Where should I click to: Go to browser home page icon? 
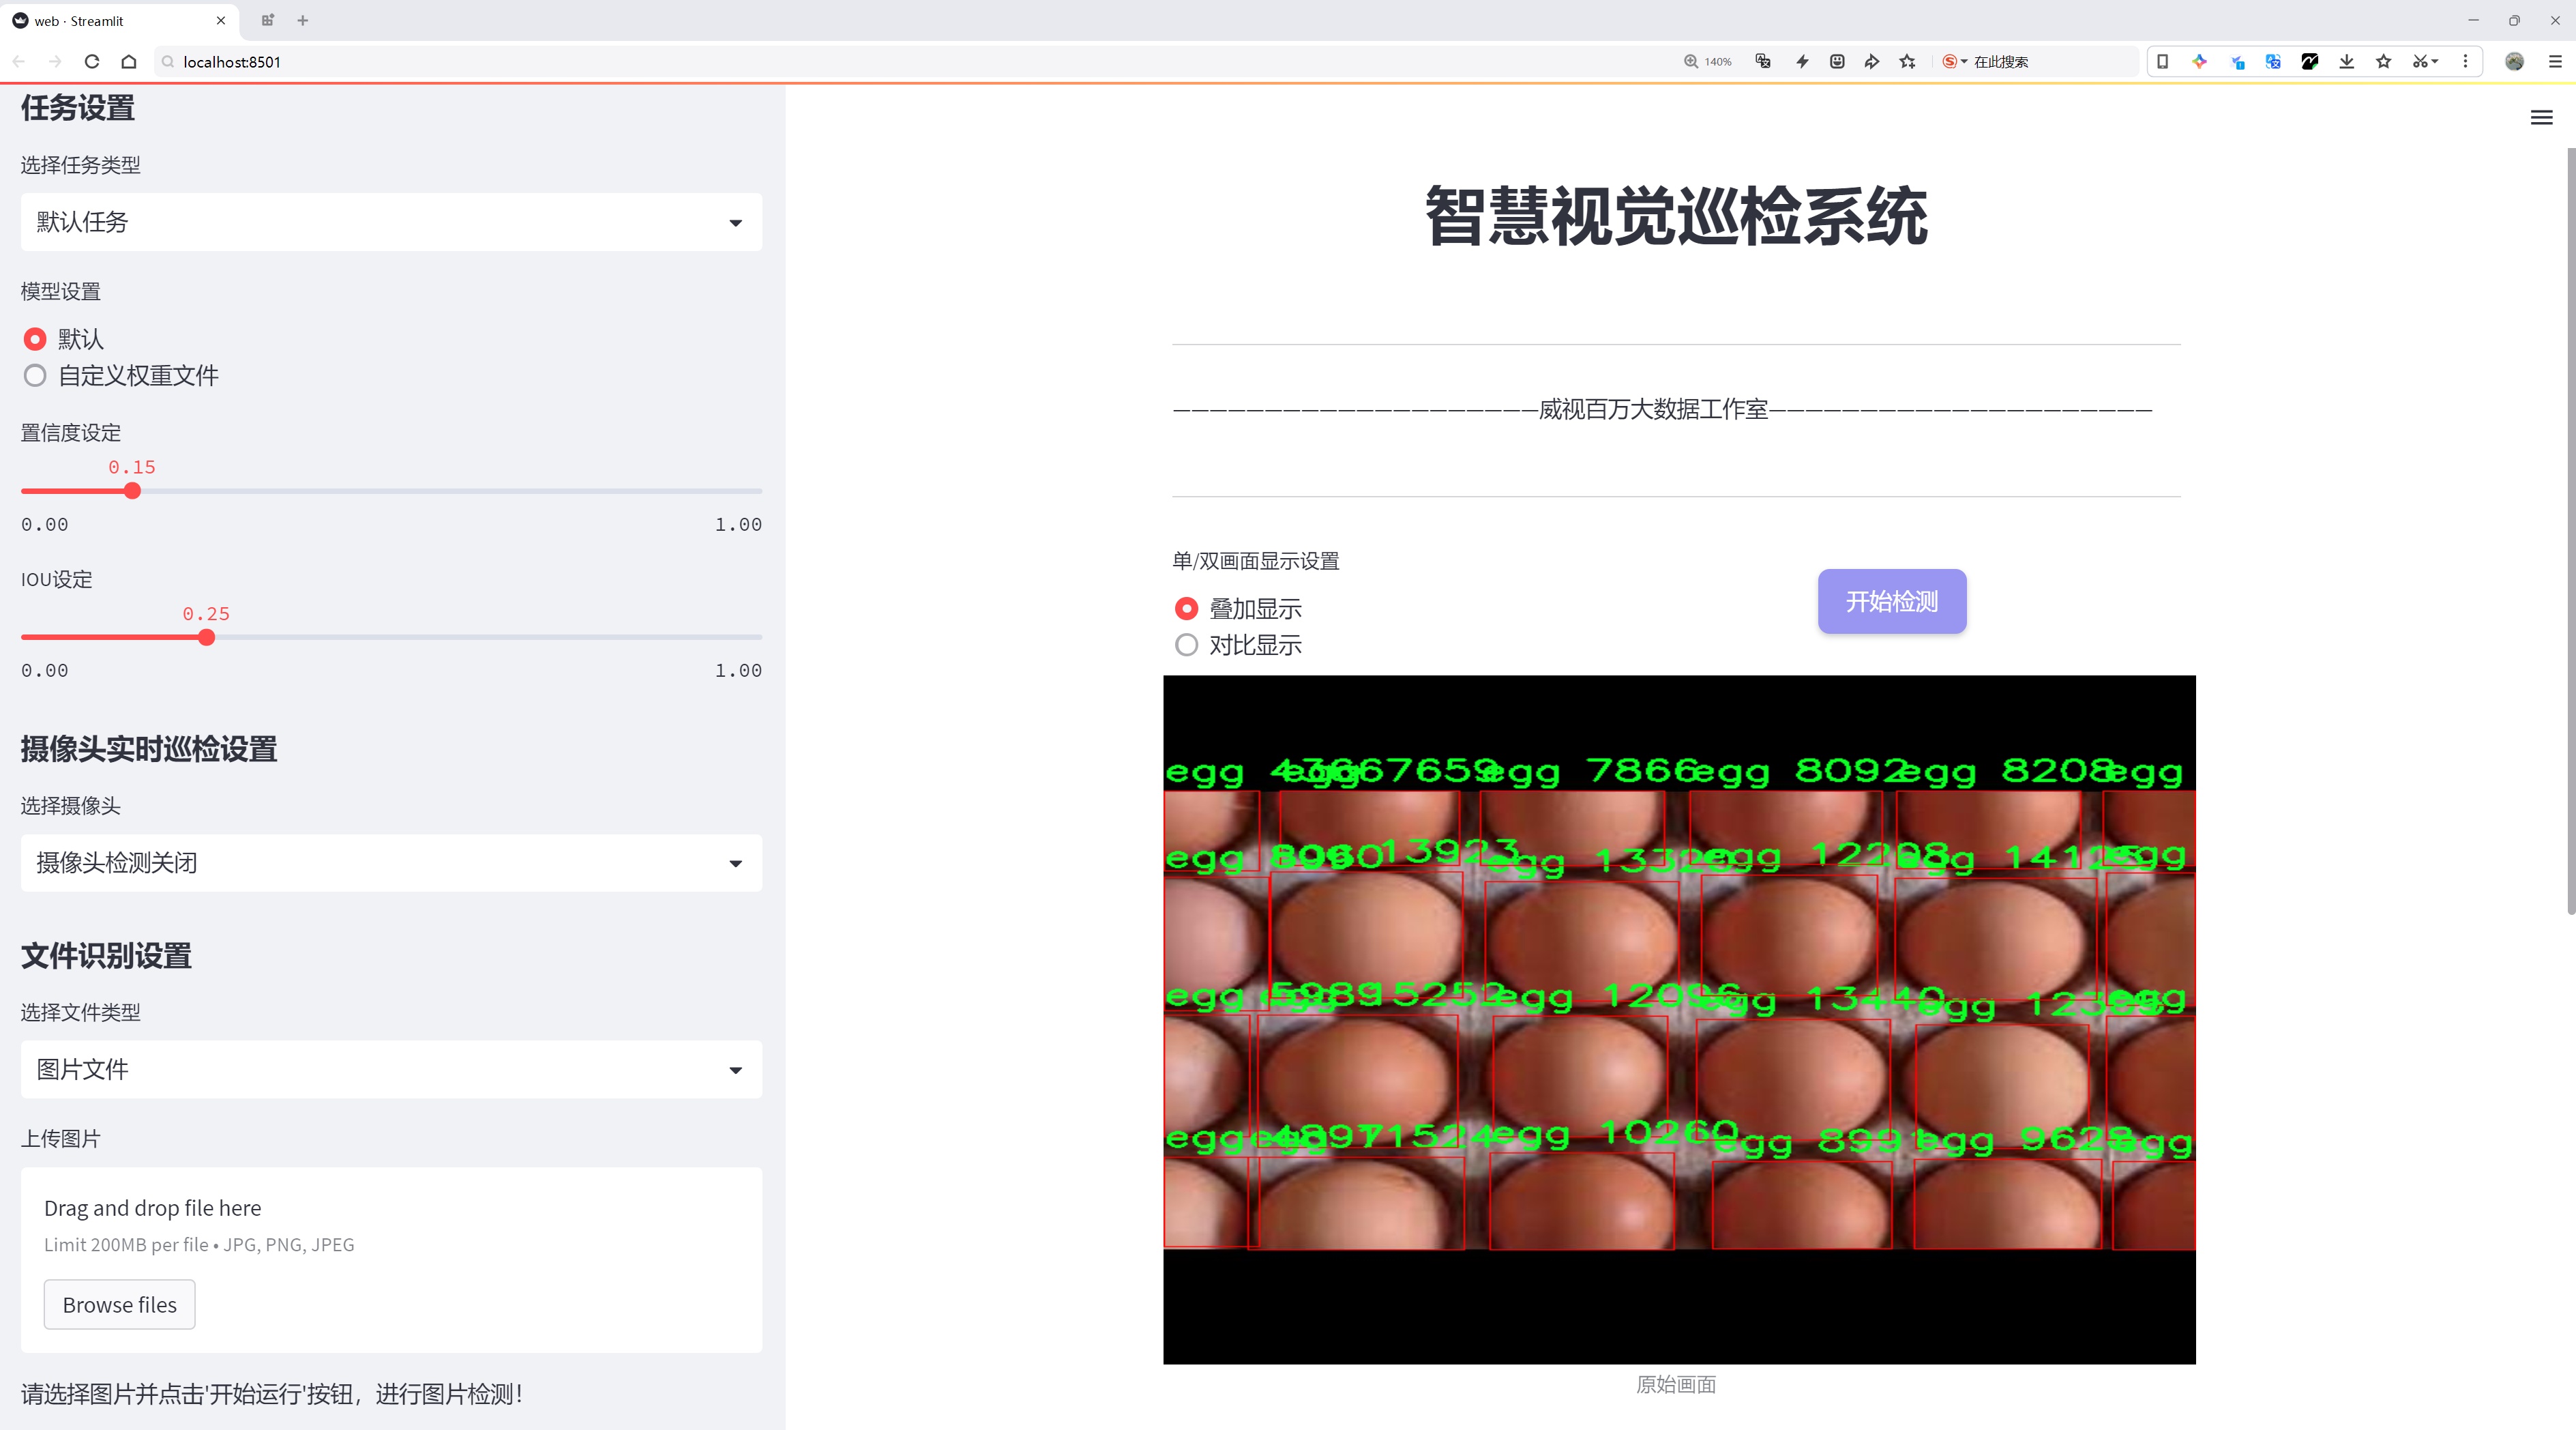129,62
